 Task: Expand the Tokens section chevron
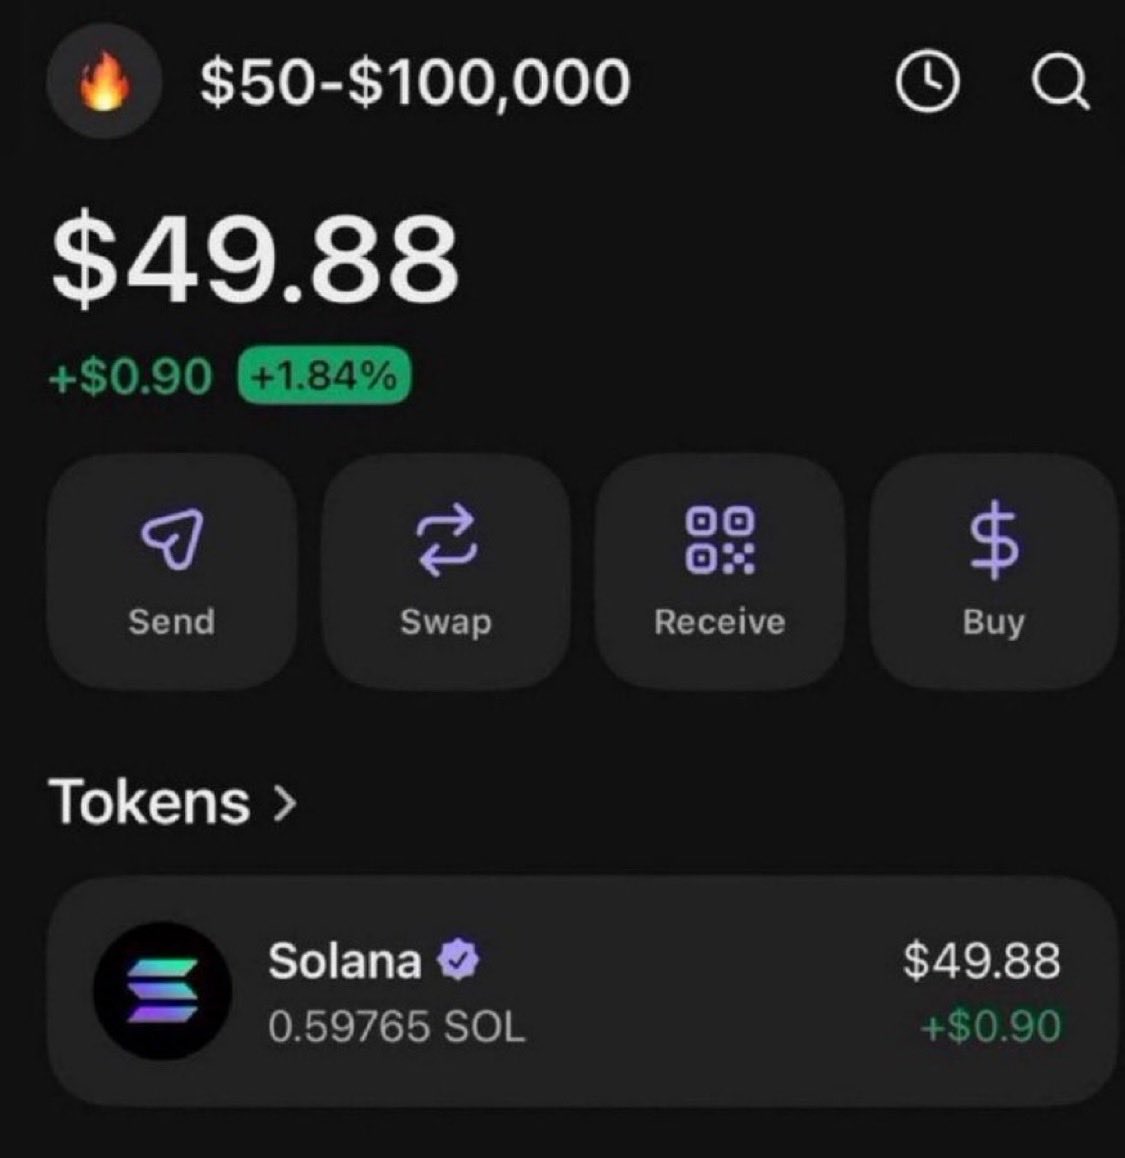point(285,803)
